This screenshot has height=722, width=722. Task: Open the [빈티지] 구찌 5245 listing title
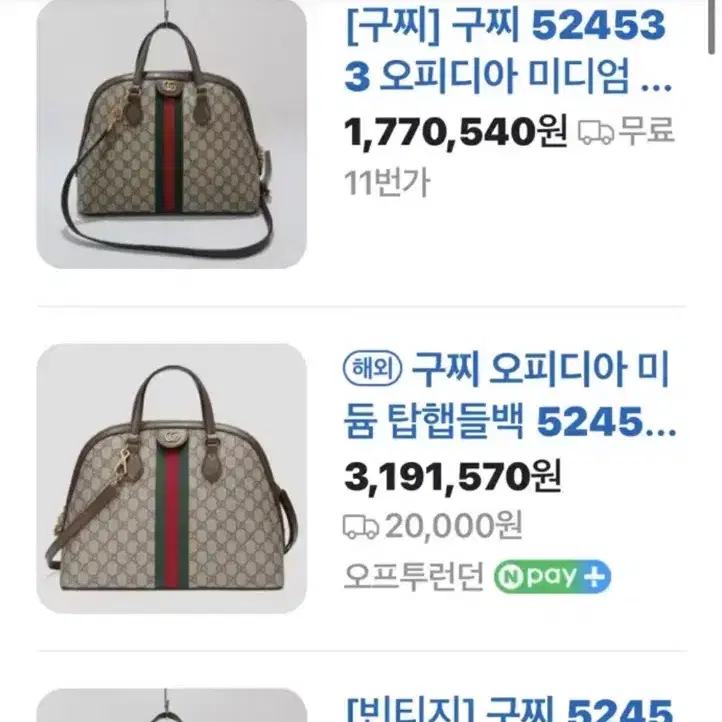tap(510, 709)
